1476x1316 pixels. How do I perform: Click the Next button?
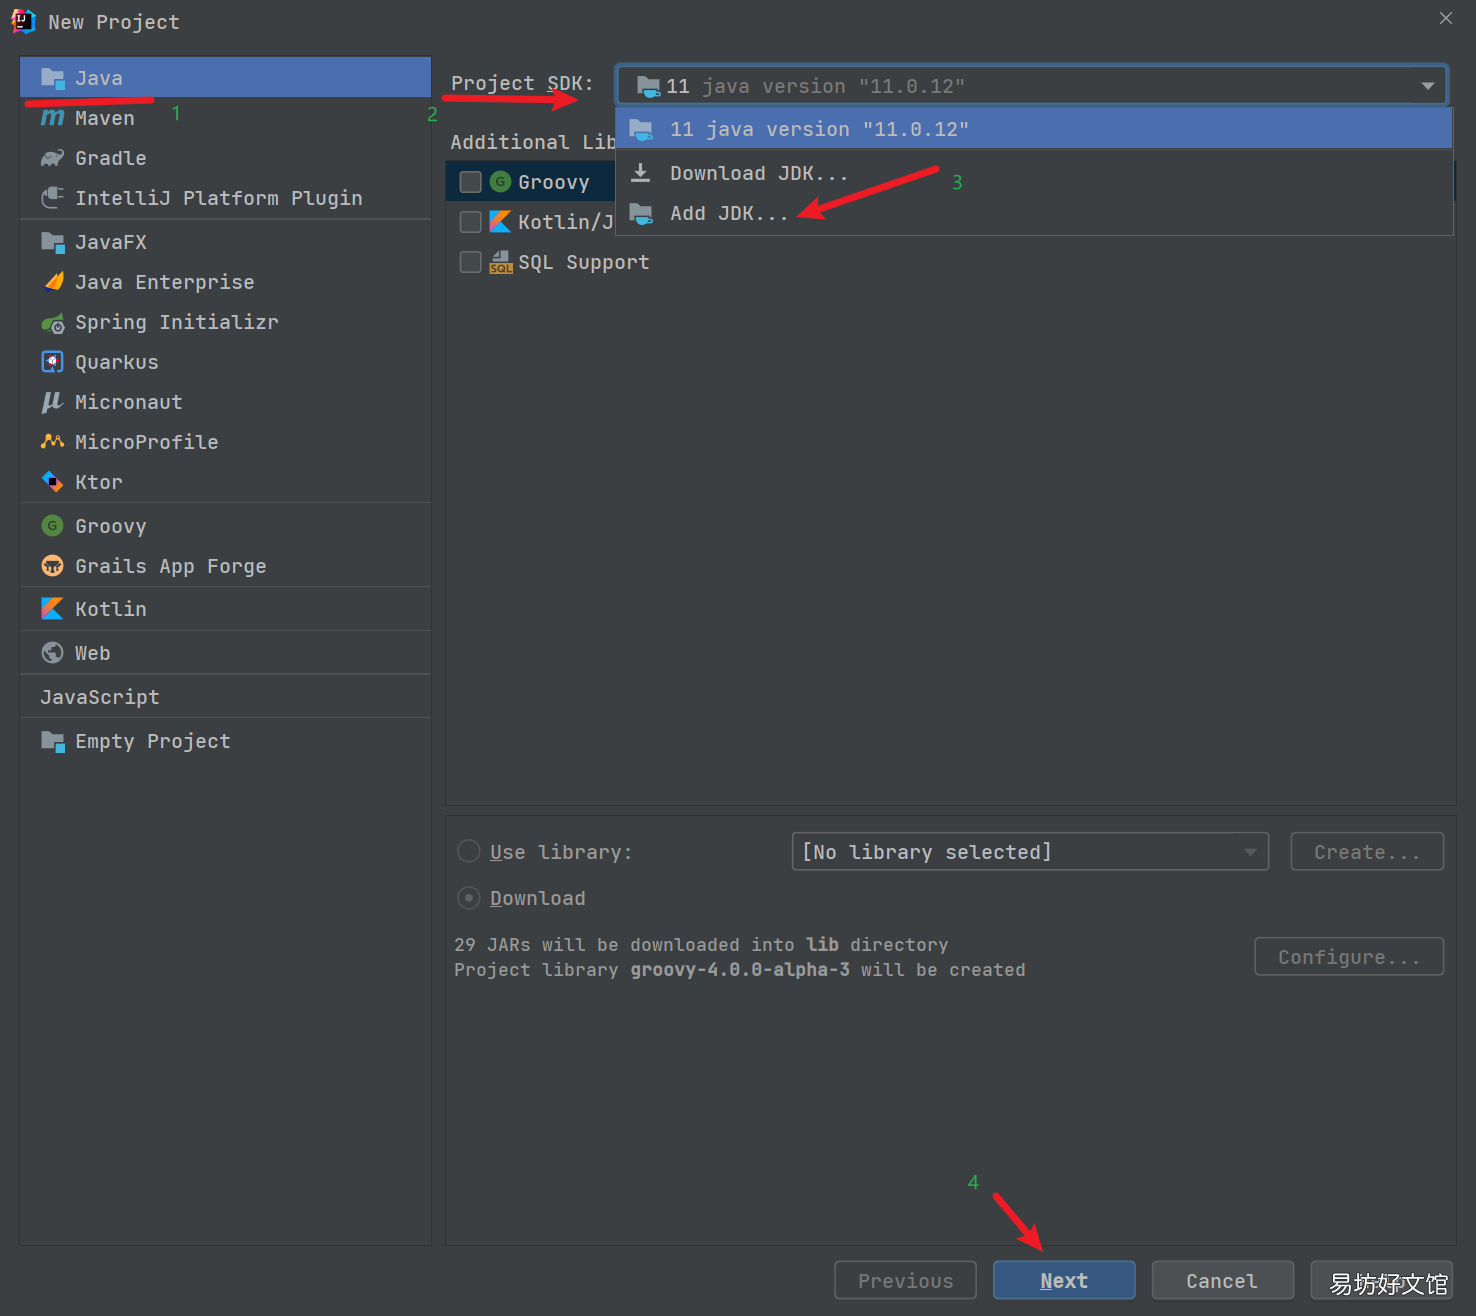(1064, 1280)
